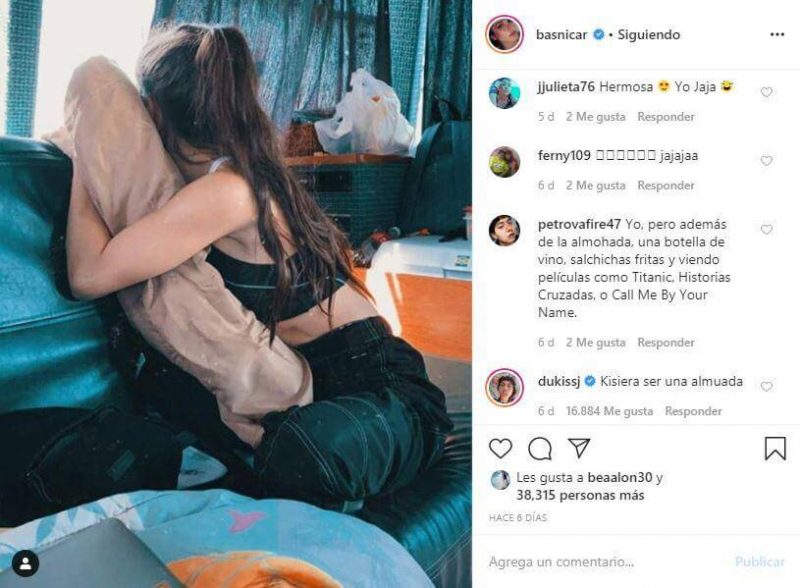
Task: Open the basnicar username link
Action: [x=561, y=35]
